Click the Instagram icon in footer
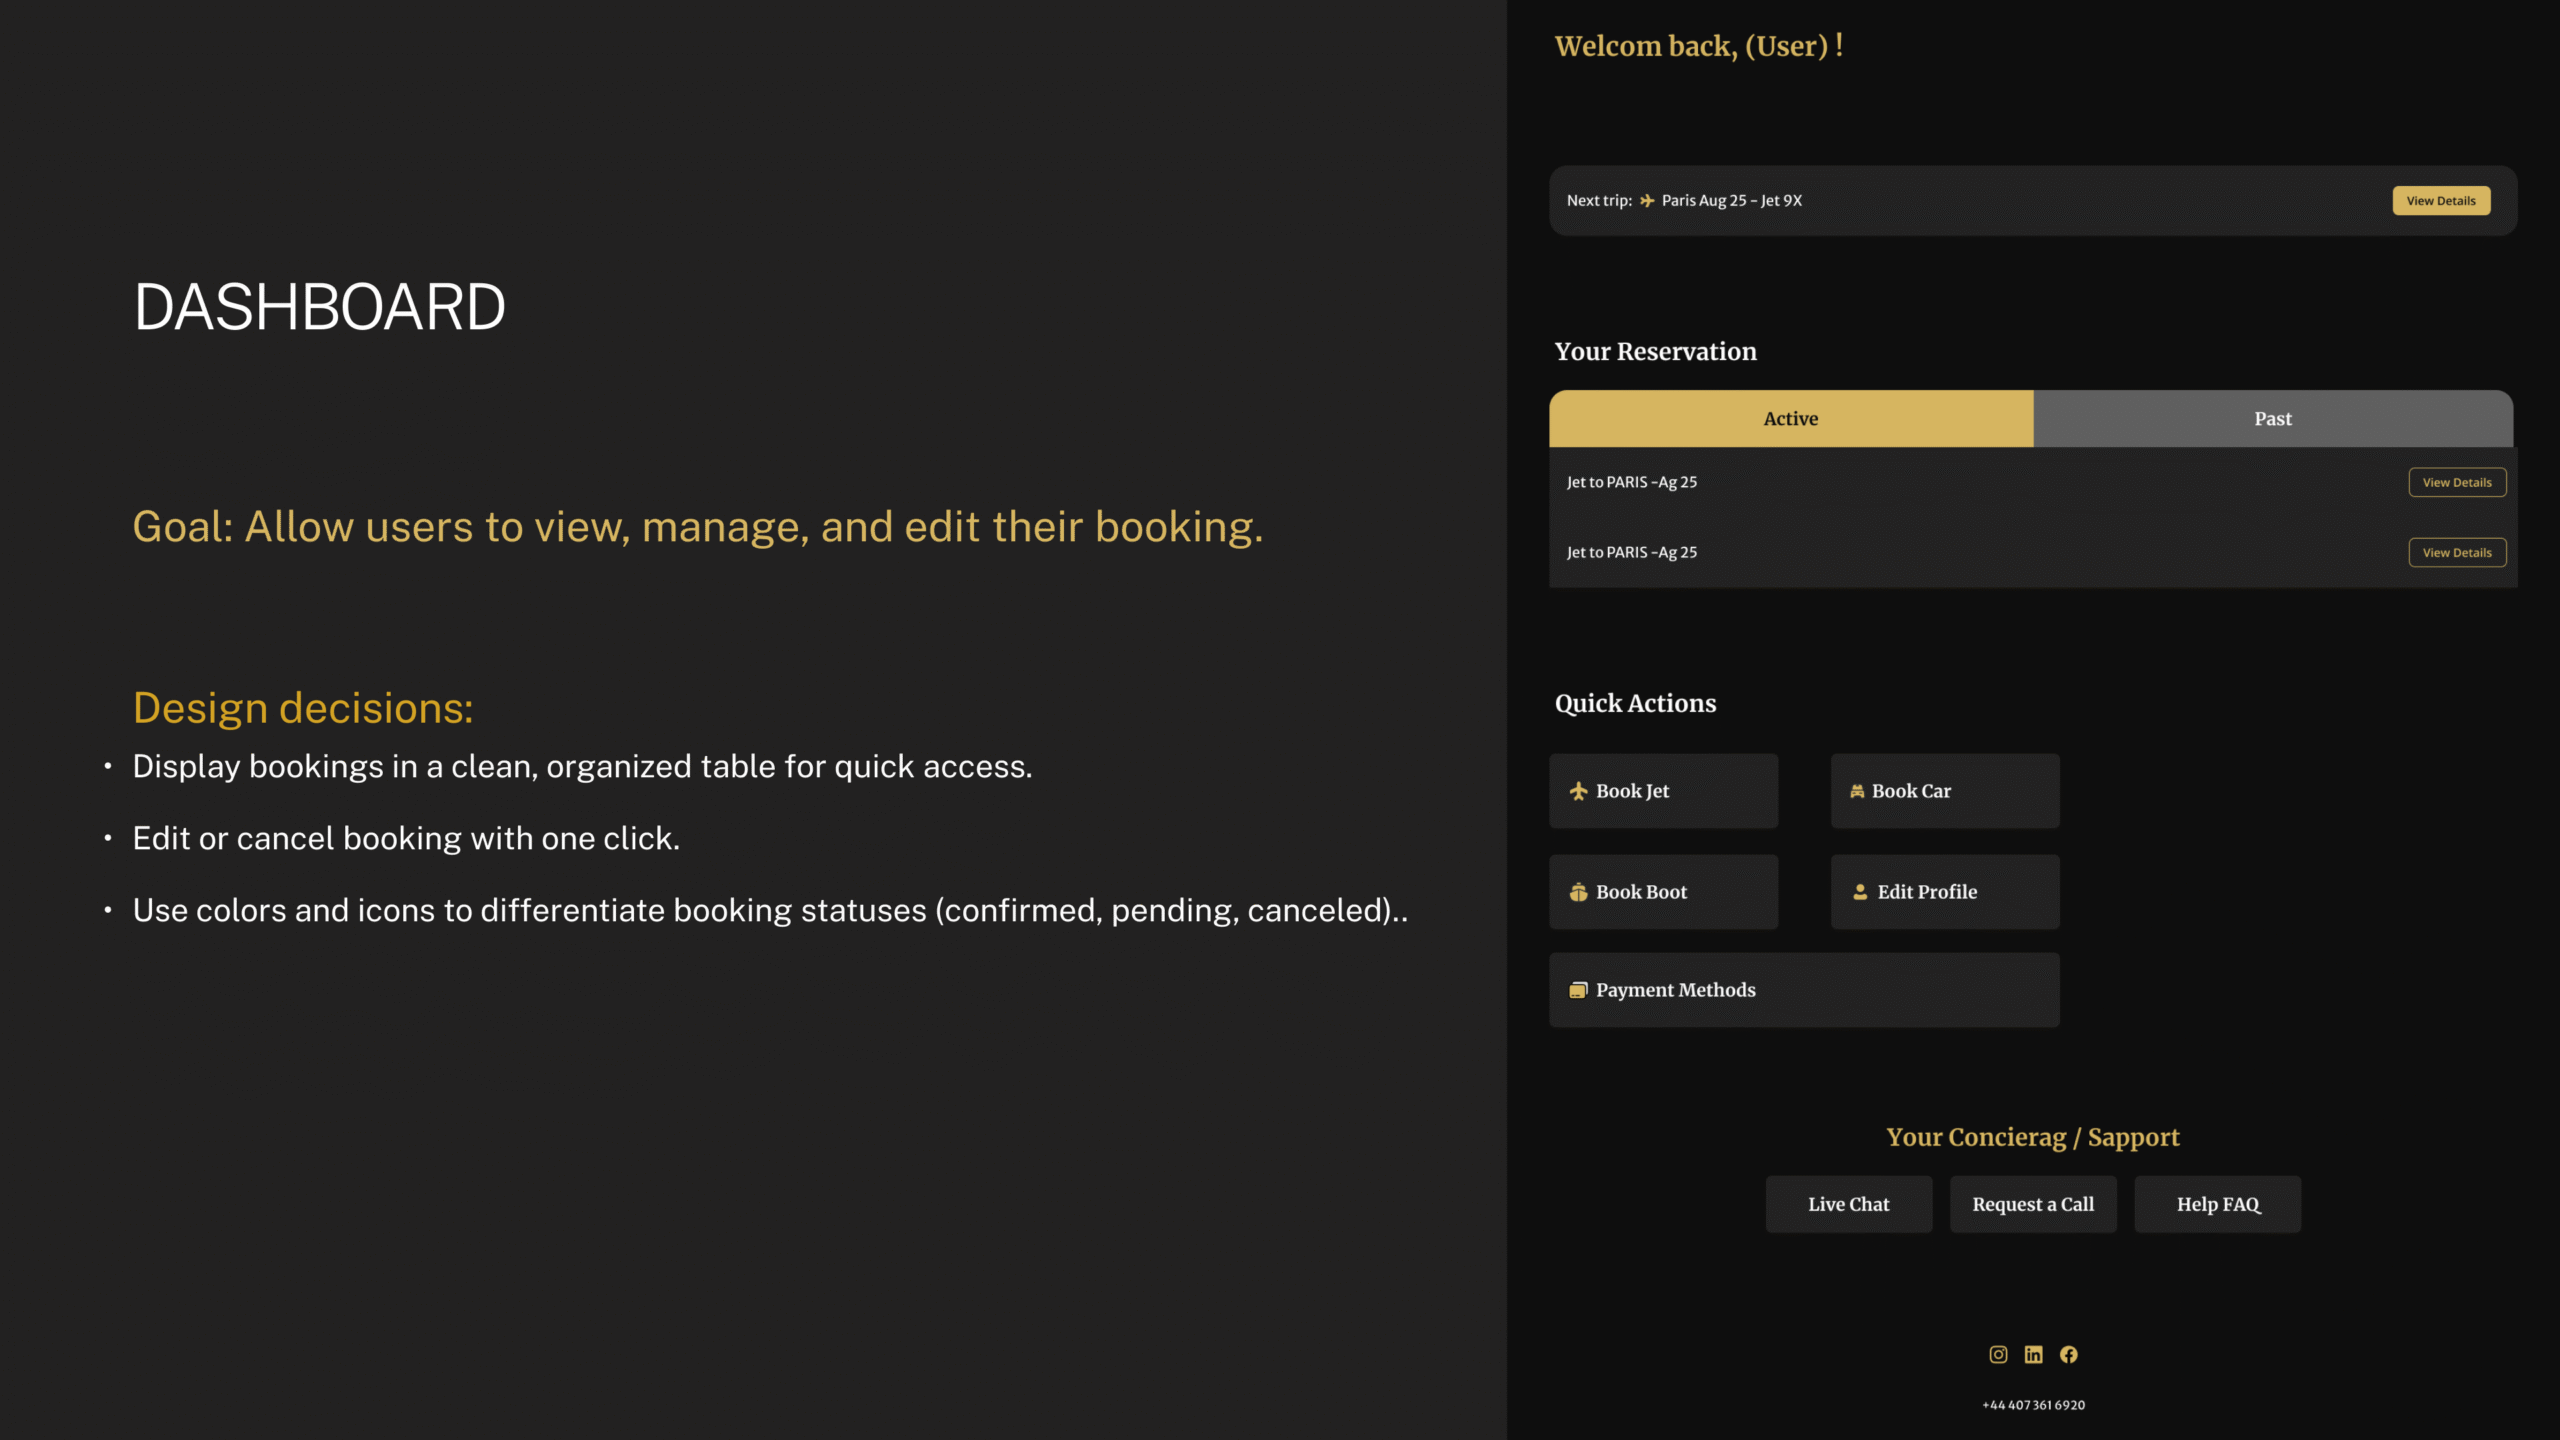The height and width of the screenshot is (1440, 2560). click(1998, 1354)
